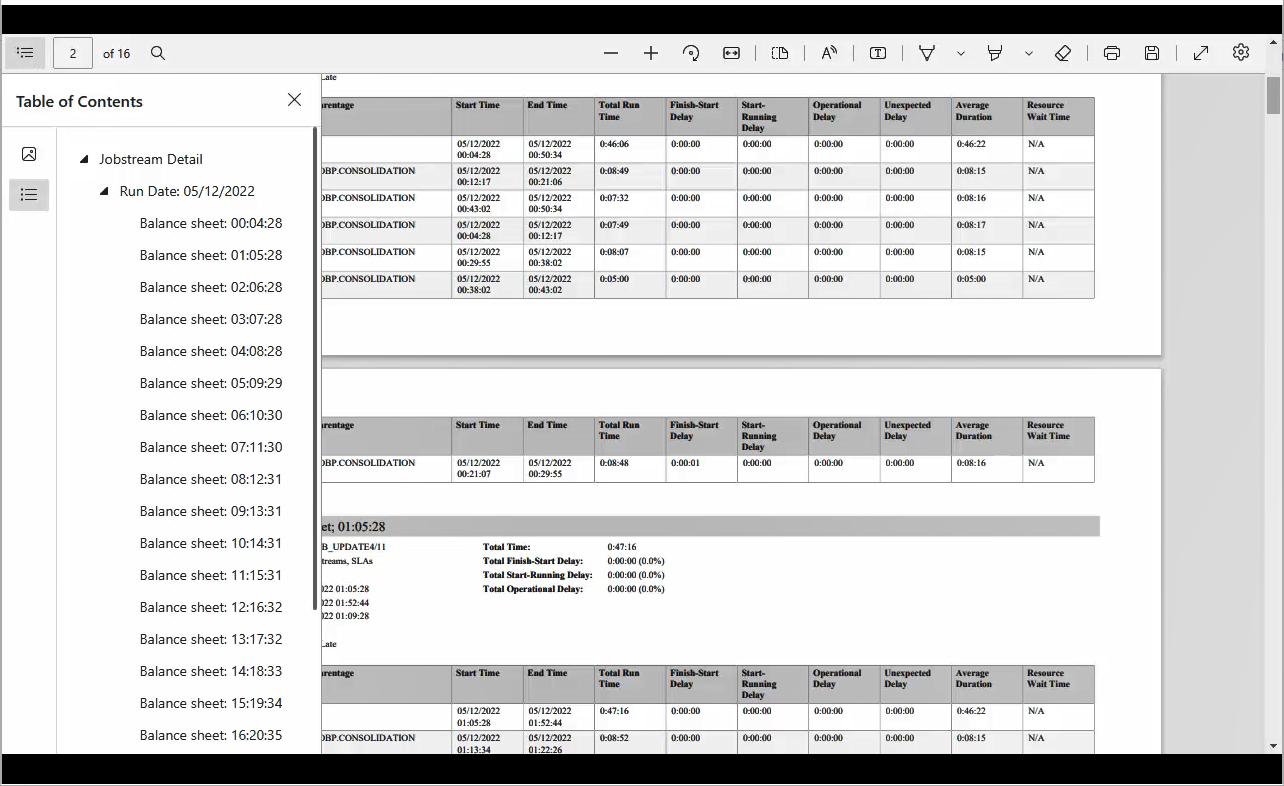Zoom out with the minus icon
Screen dimensions: 1284x786
pyautogui.click(x=611, y=53)
